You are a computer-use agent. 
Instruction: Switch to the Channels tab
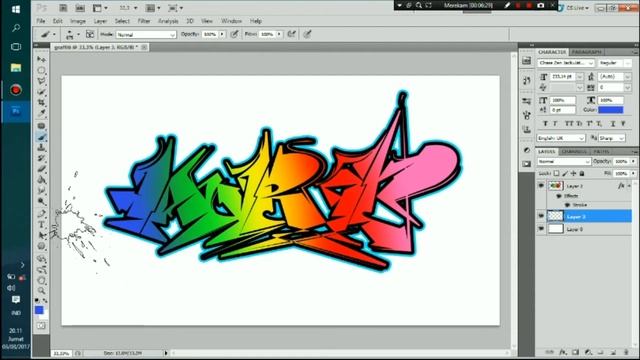pyautogui.click(x=574, y=151)
